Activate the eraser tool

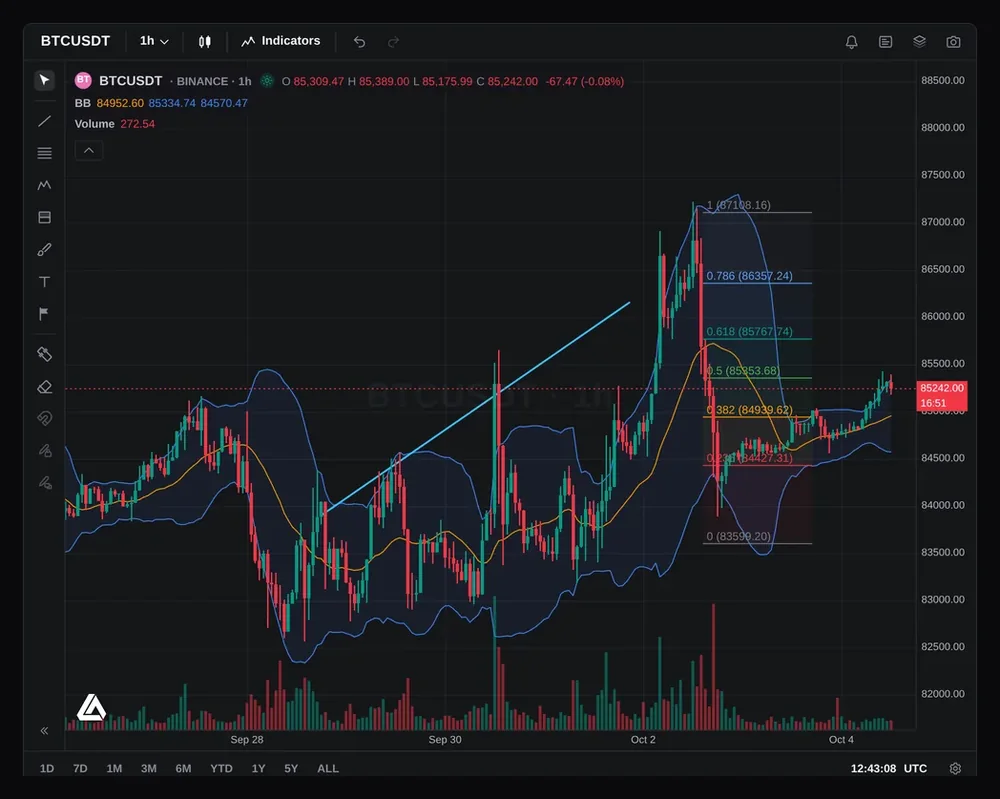tap(44, 386)
